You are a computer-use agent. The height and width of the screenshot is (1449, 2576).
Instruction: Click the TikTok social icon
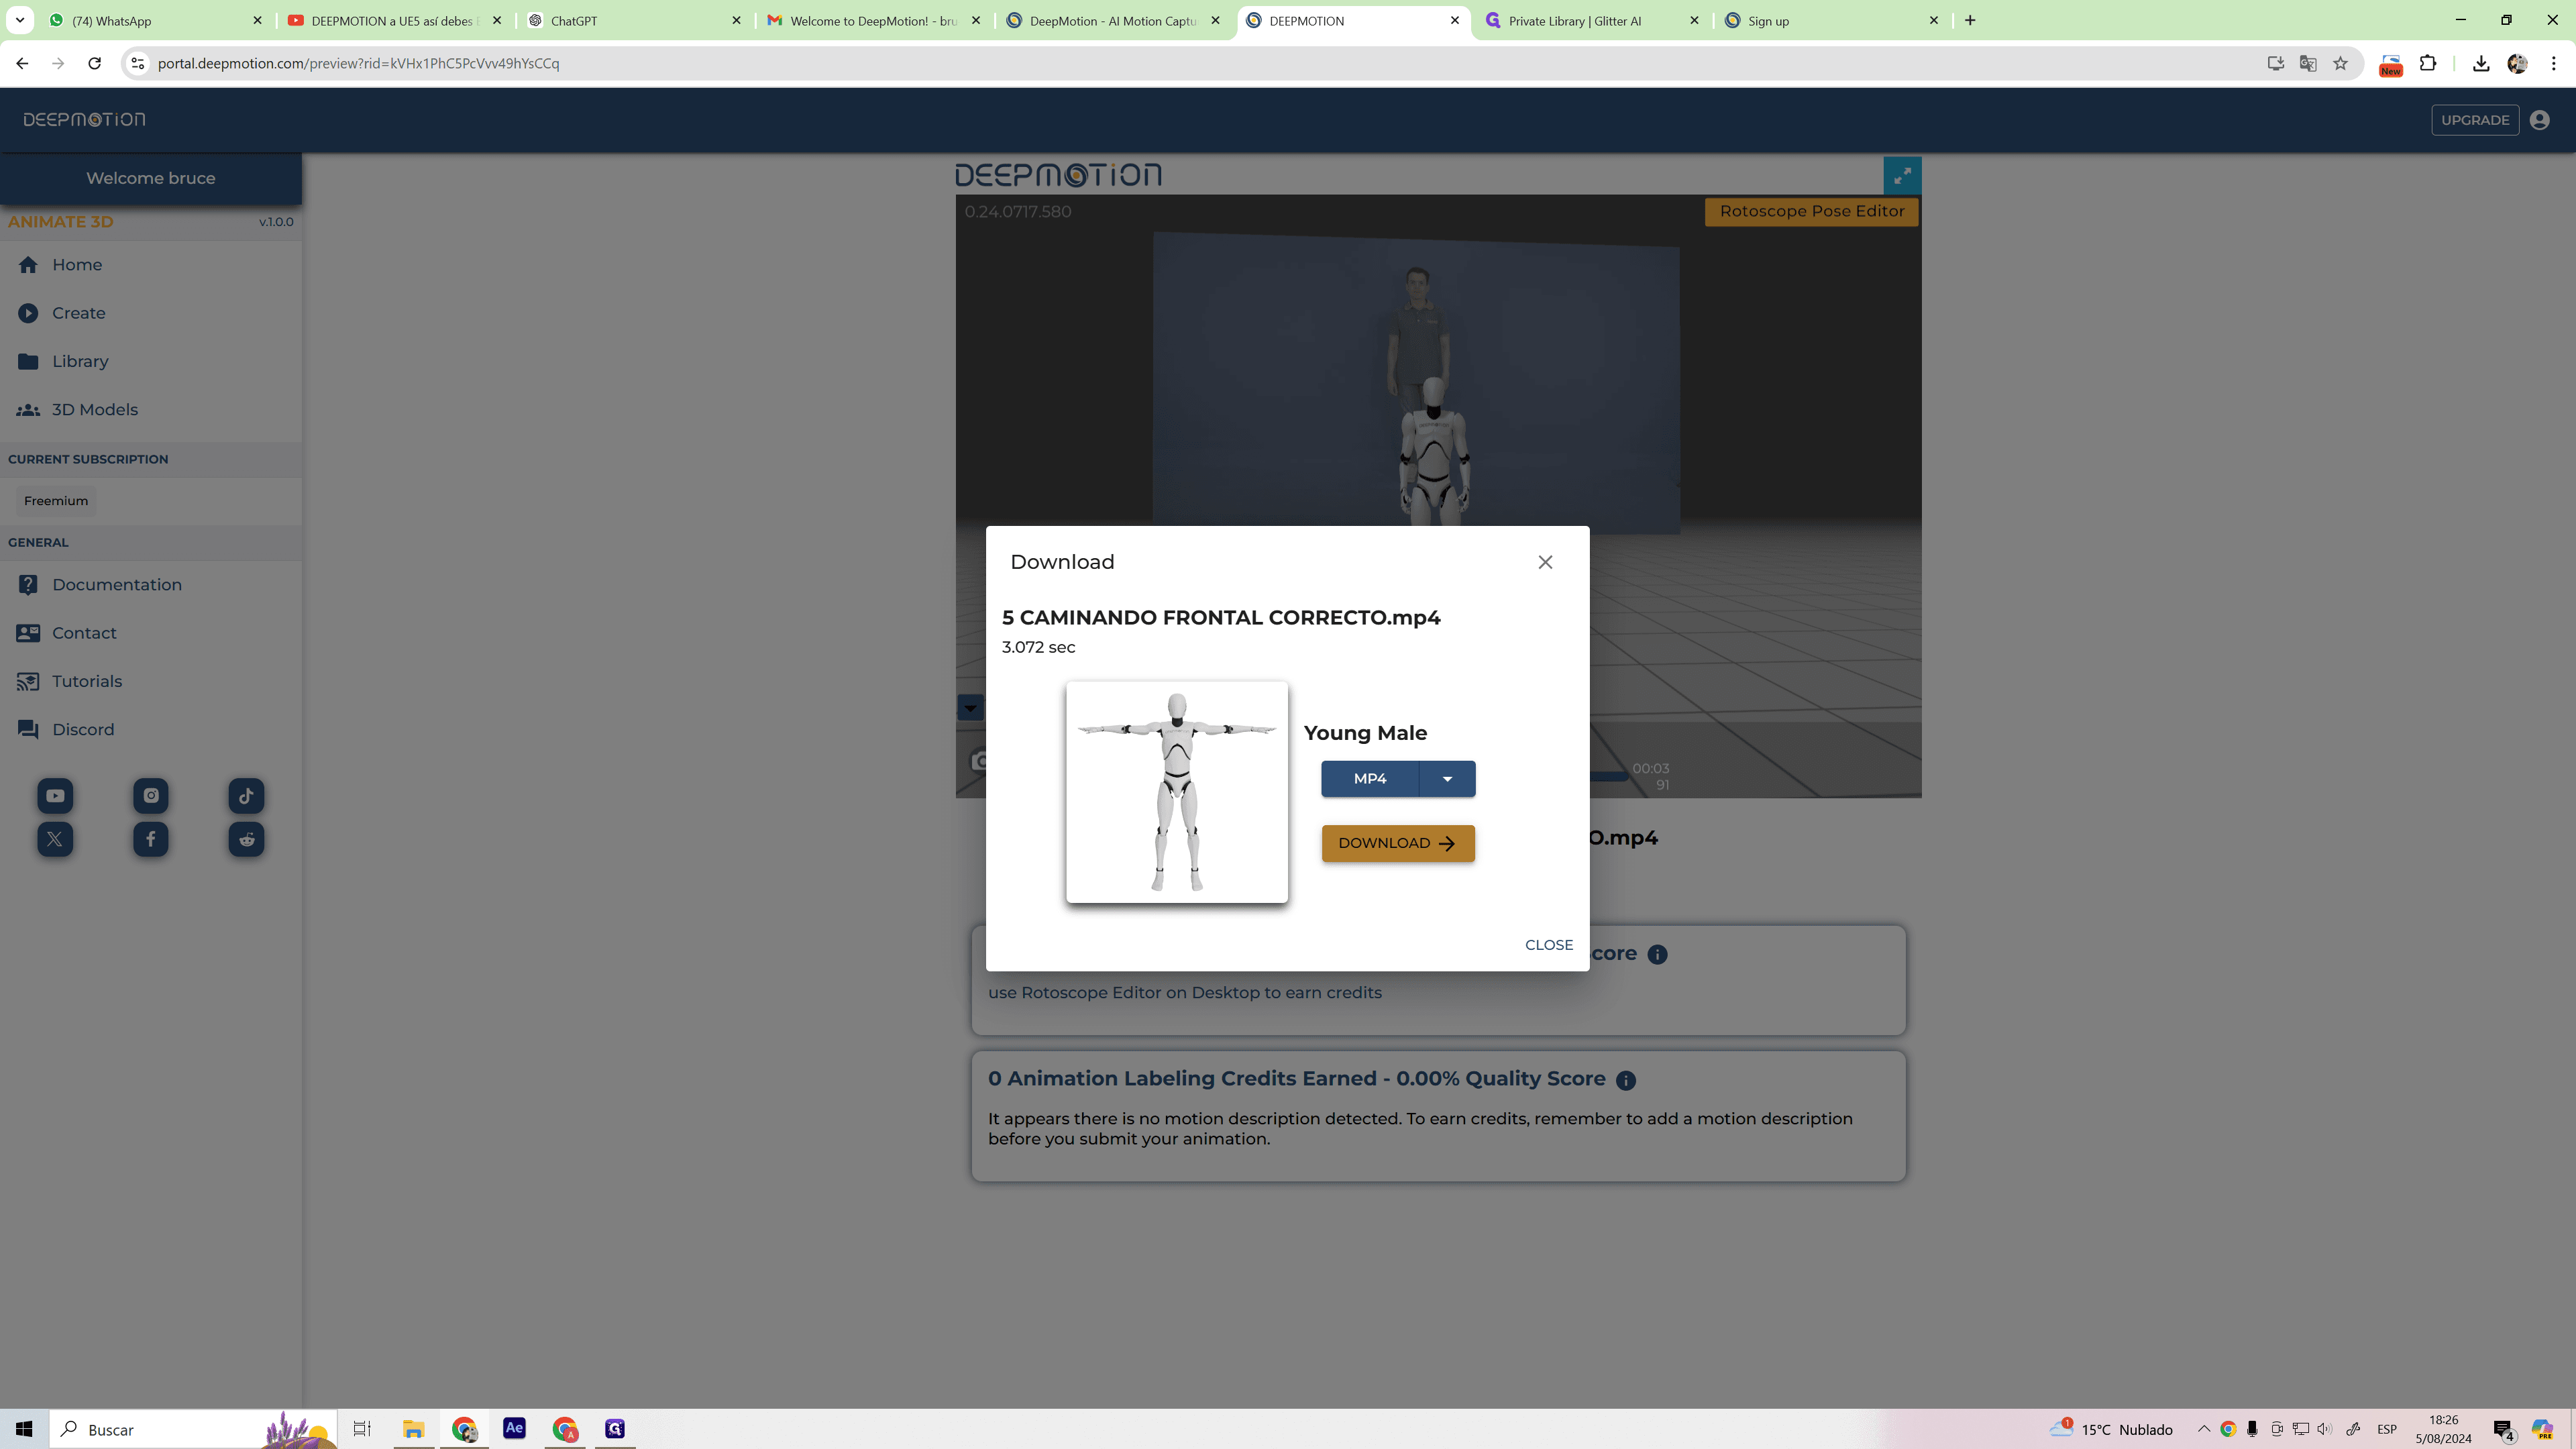tap(246, 796)
